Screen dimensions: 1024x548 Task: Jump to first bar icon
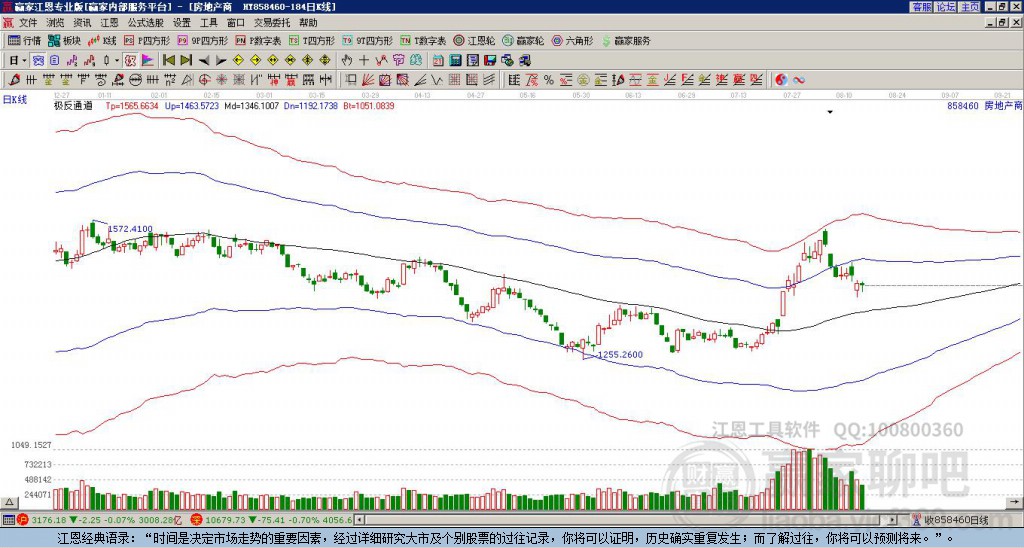pos(168,60)
